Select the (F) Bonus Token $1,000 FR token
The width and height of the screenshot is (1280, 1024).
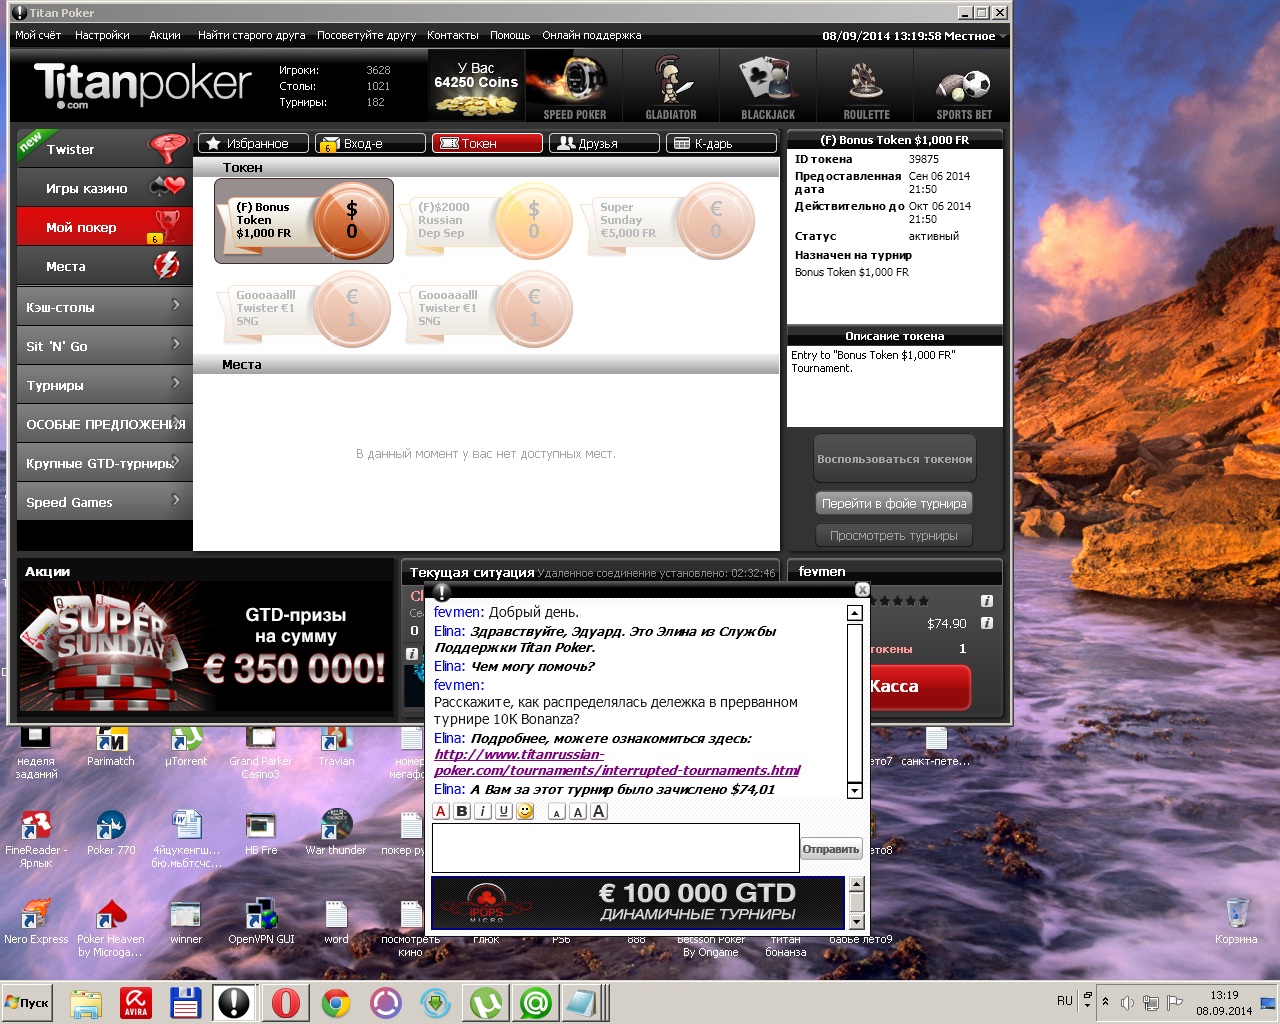304,221
